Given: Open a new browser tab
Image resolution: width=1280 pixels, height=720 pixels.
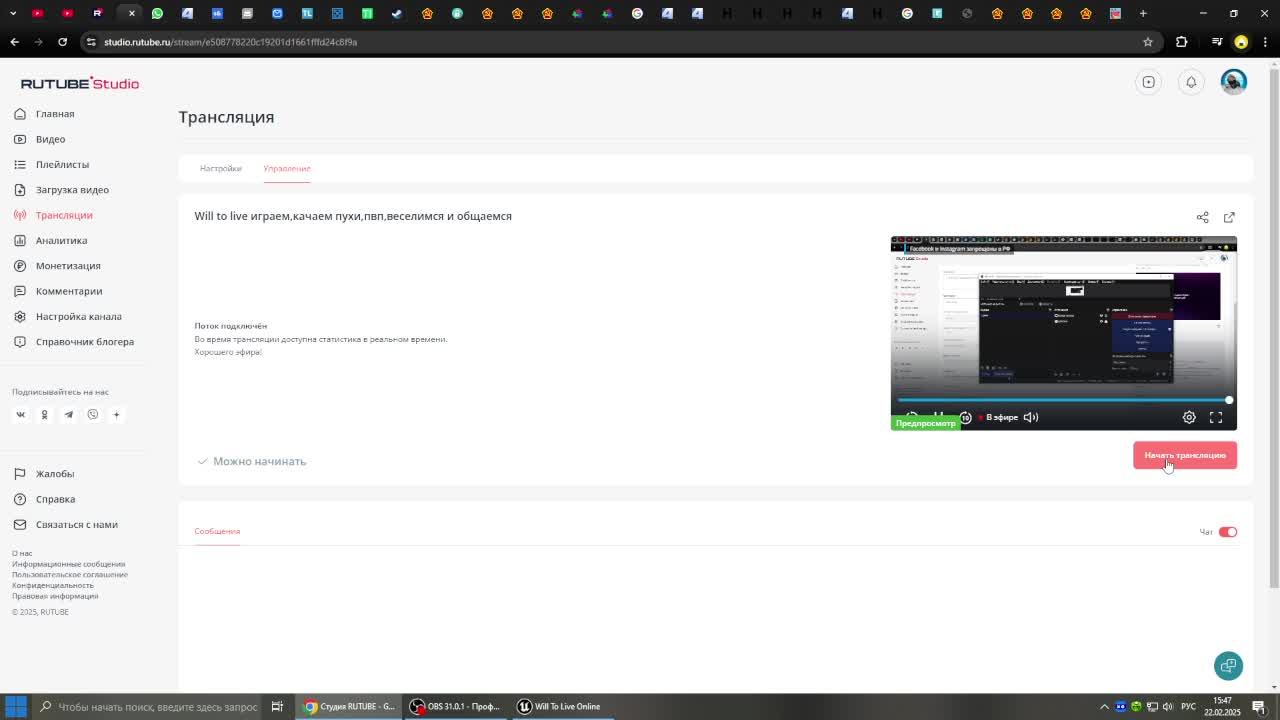Looking at the screenshot, I should pyautogui.click(x=1143, y=13).
